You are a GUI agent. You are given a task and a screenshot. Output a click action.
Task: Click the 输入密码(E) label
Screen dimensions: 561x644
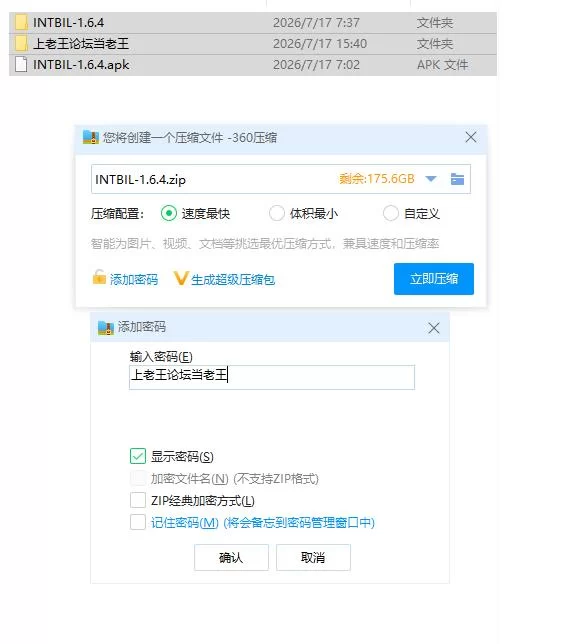point(161,356)
